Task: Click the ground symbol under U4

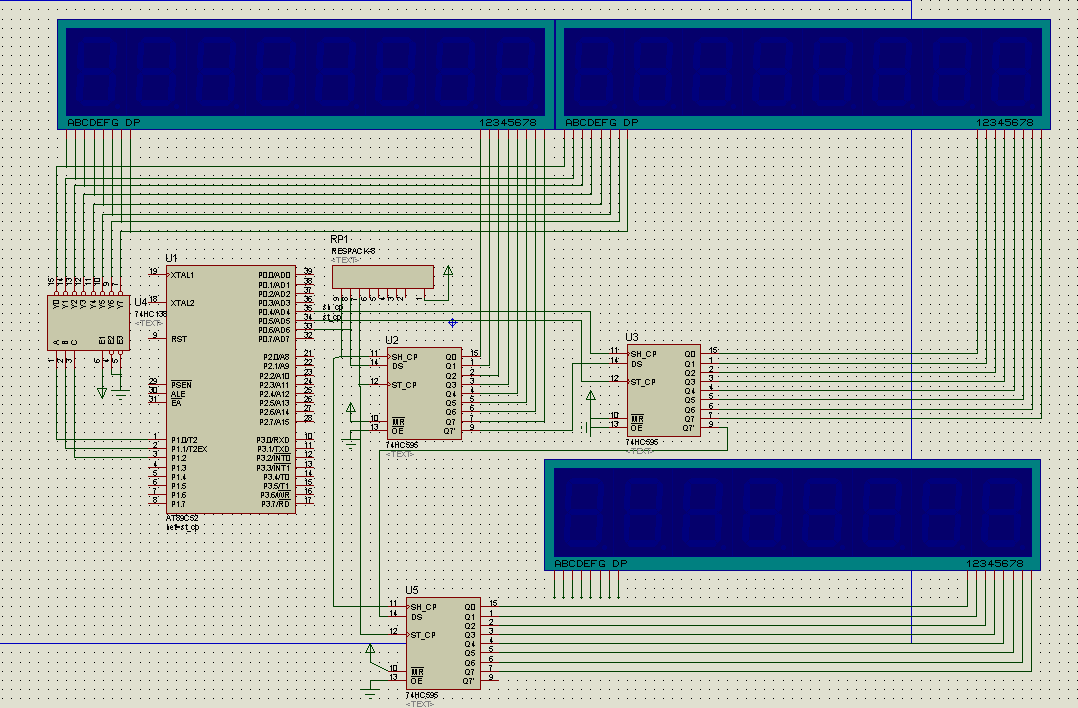Action: pos(120,395)
